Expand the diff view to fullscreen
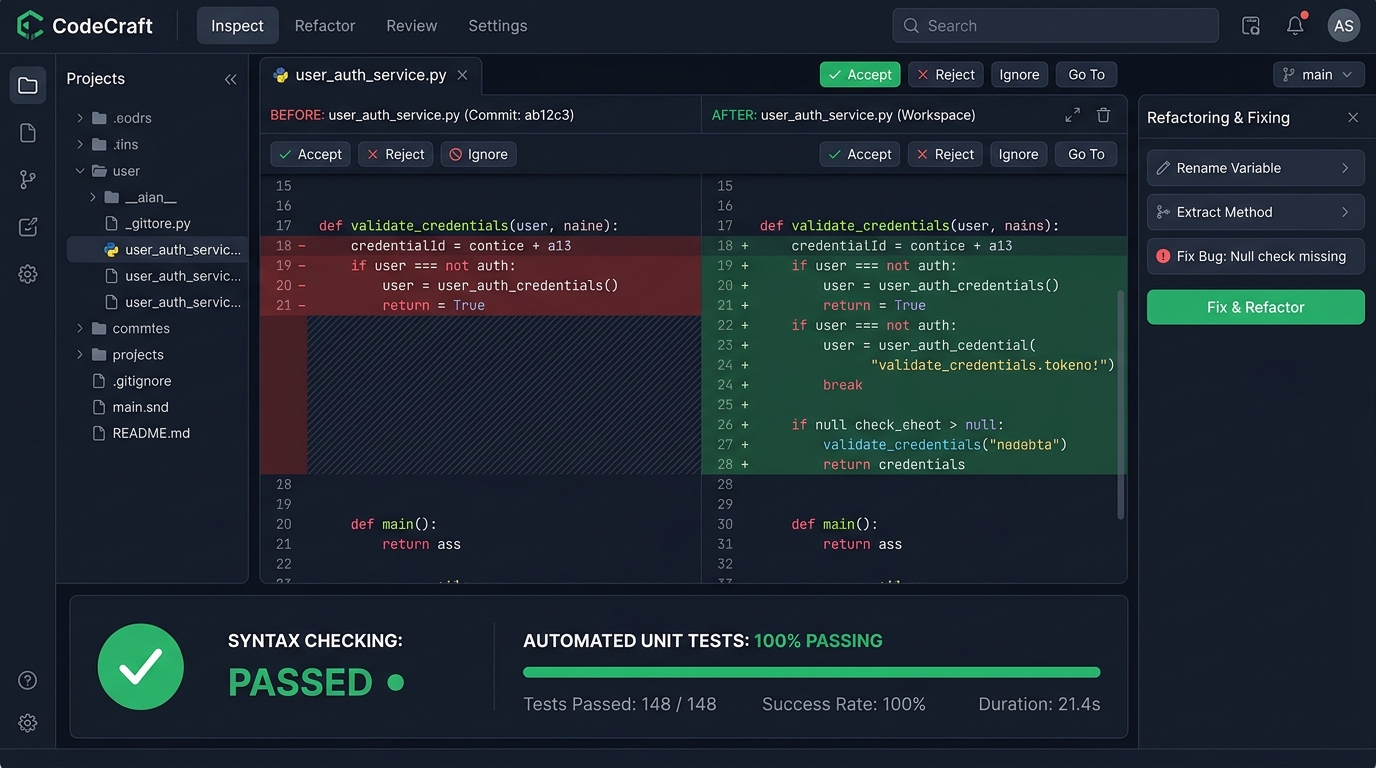The image size is (1376, 768). (x=1073, y=115)
